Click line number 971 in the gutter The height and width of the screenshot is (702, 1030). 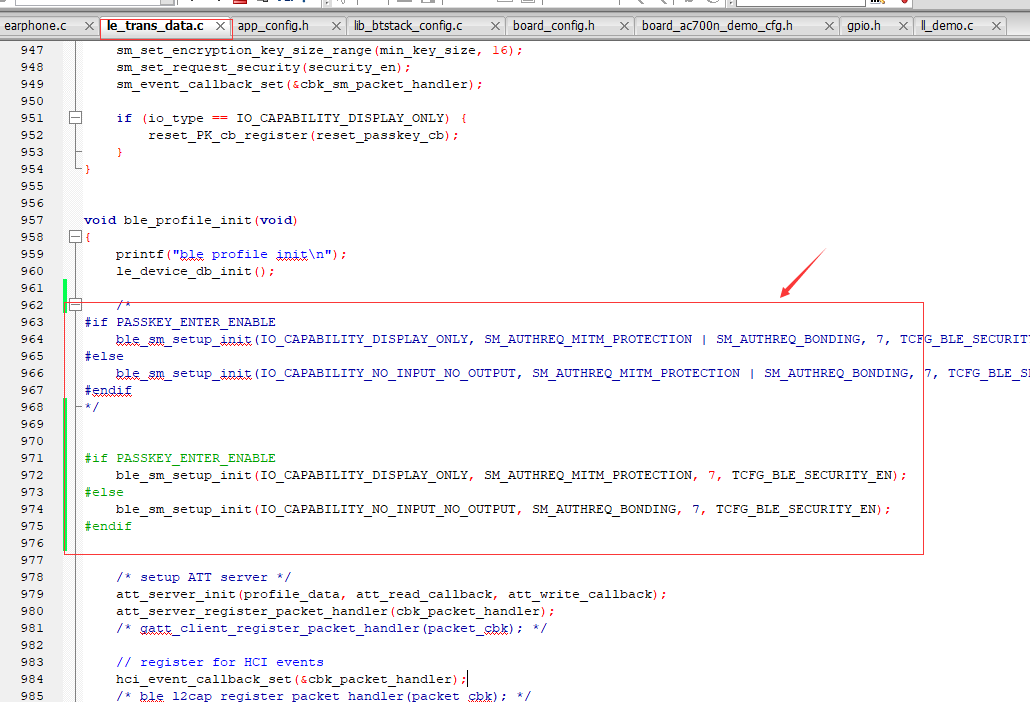click(32, 458)
